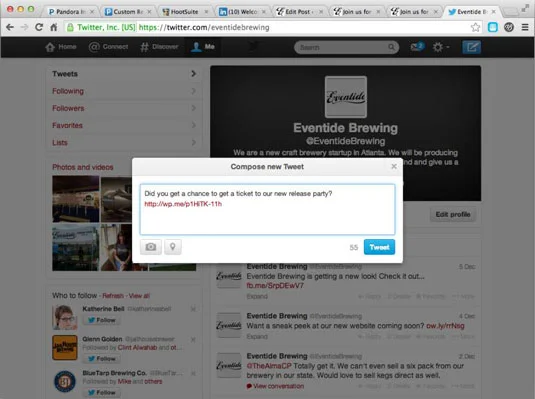Open direct messages envelope icon
Image resolution: width=535 pixels, height=399 pixels.
coord(417,46)
